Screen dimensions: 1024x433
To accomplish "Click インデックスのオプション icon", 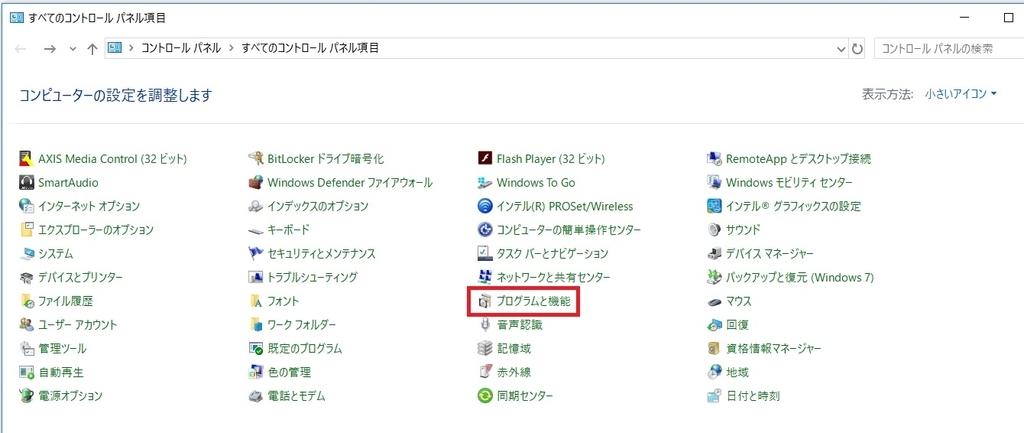I will 255,206.
